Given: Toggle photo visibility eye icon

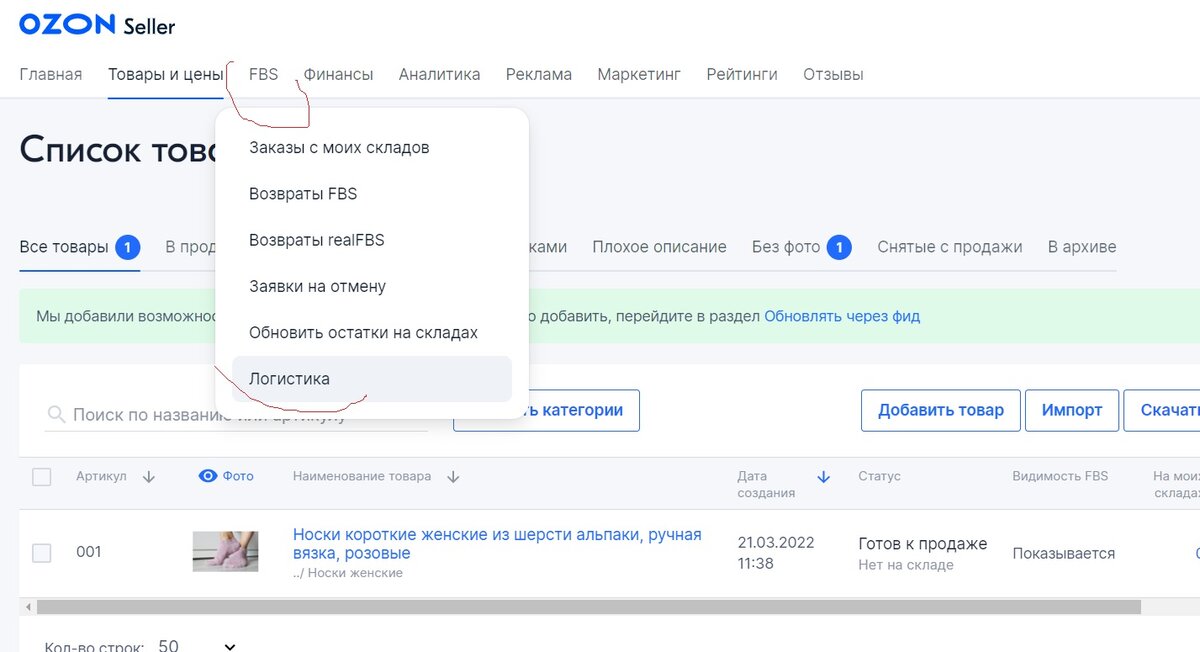Looking at the screenshot, I should [208, 476].
